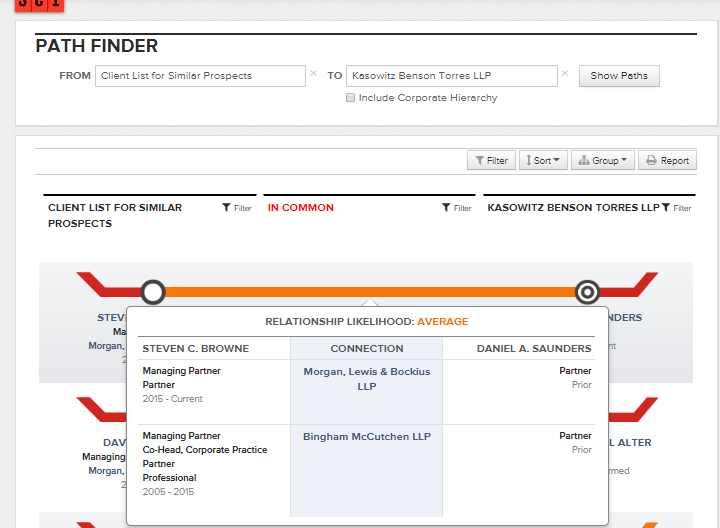The height and width of the screenshot is (528, 720).
Task: Enable Include Corporate Hierarchy checkbox
Action: point(350,97)
